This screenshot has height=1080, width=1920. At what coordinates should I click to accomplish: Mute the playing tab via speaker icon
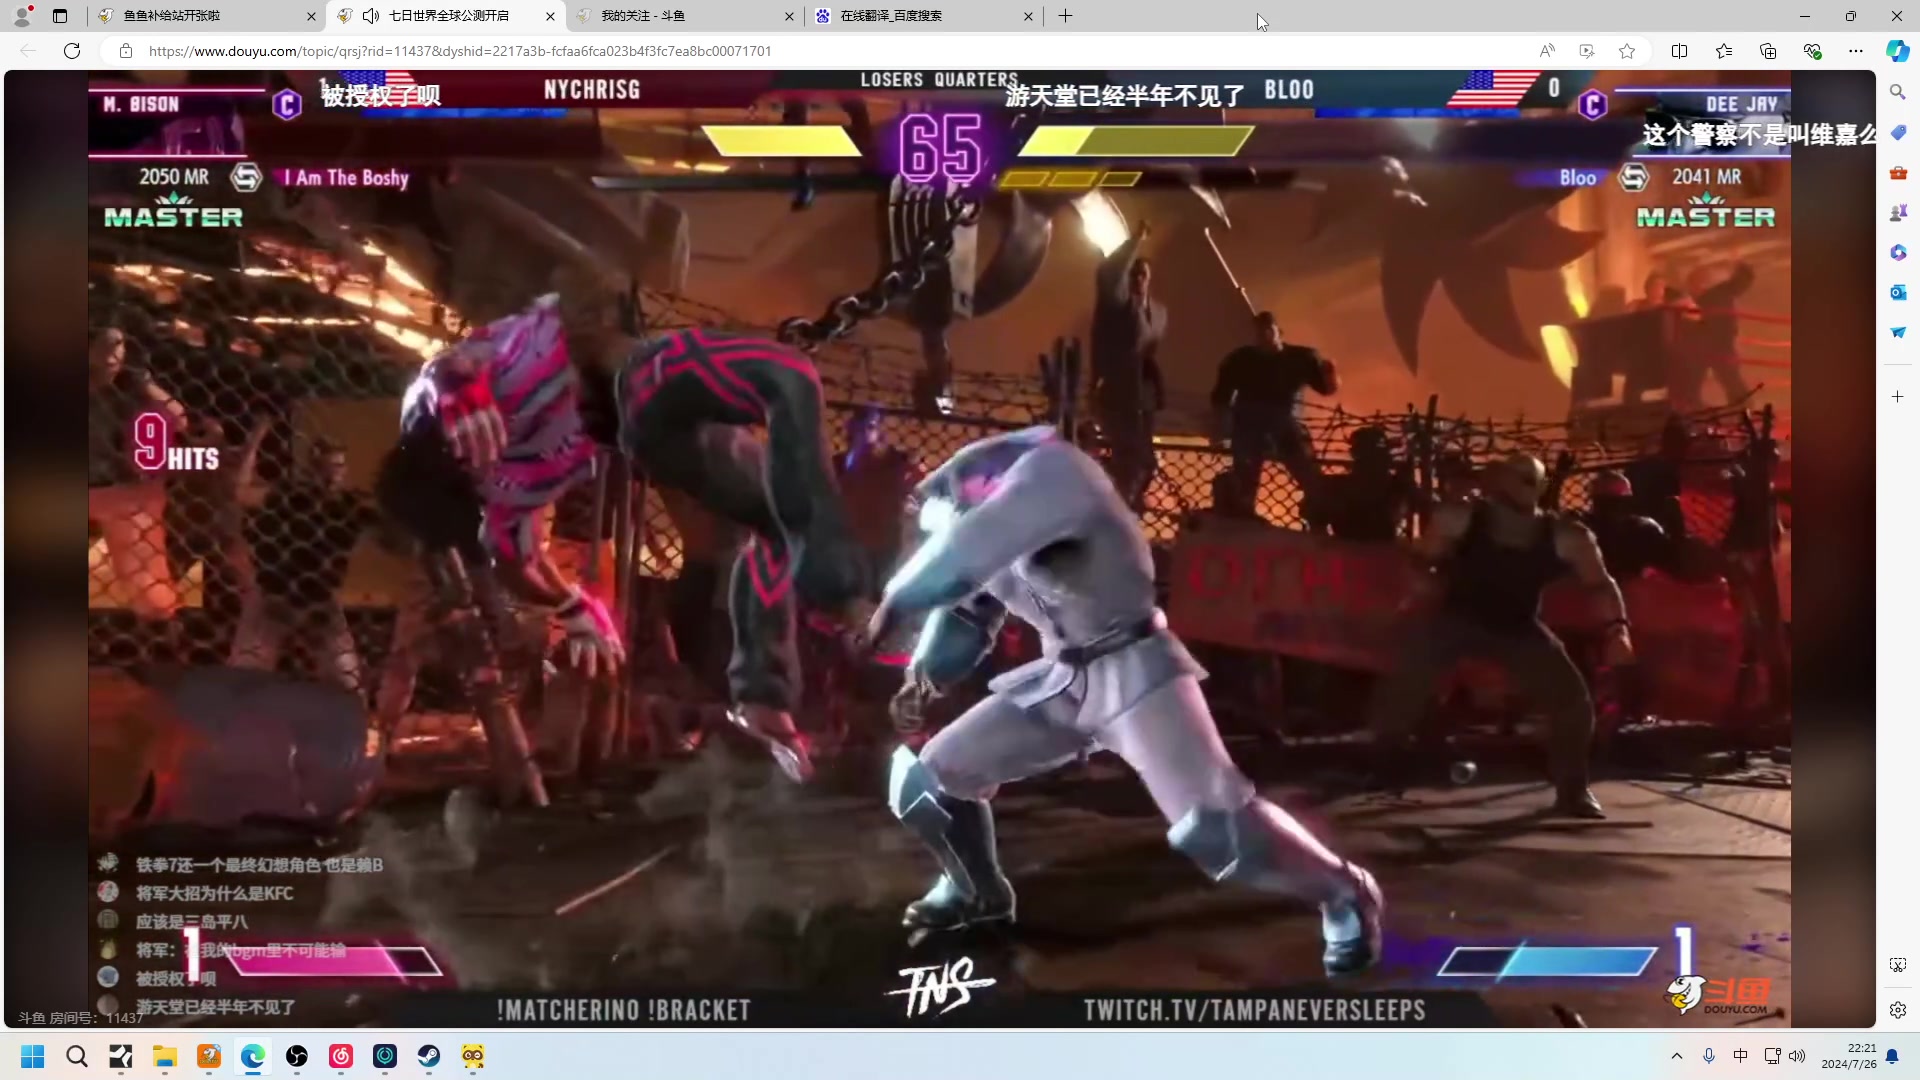click(371, 16)
